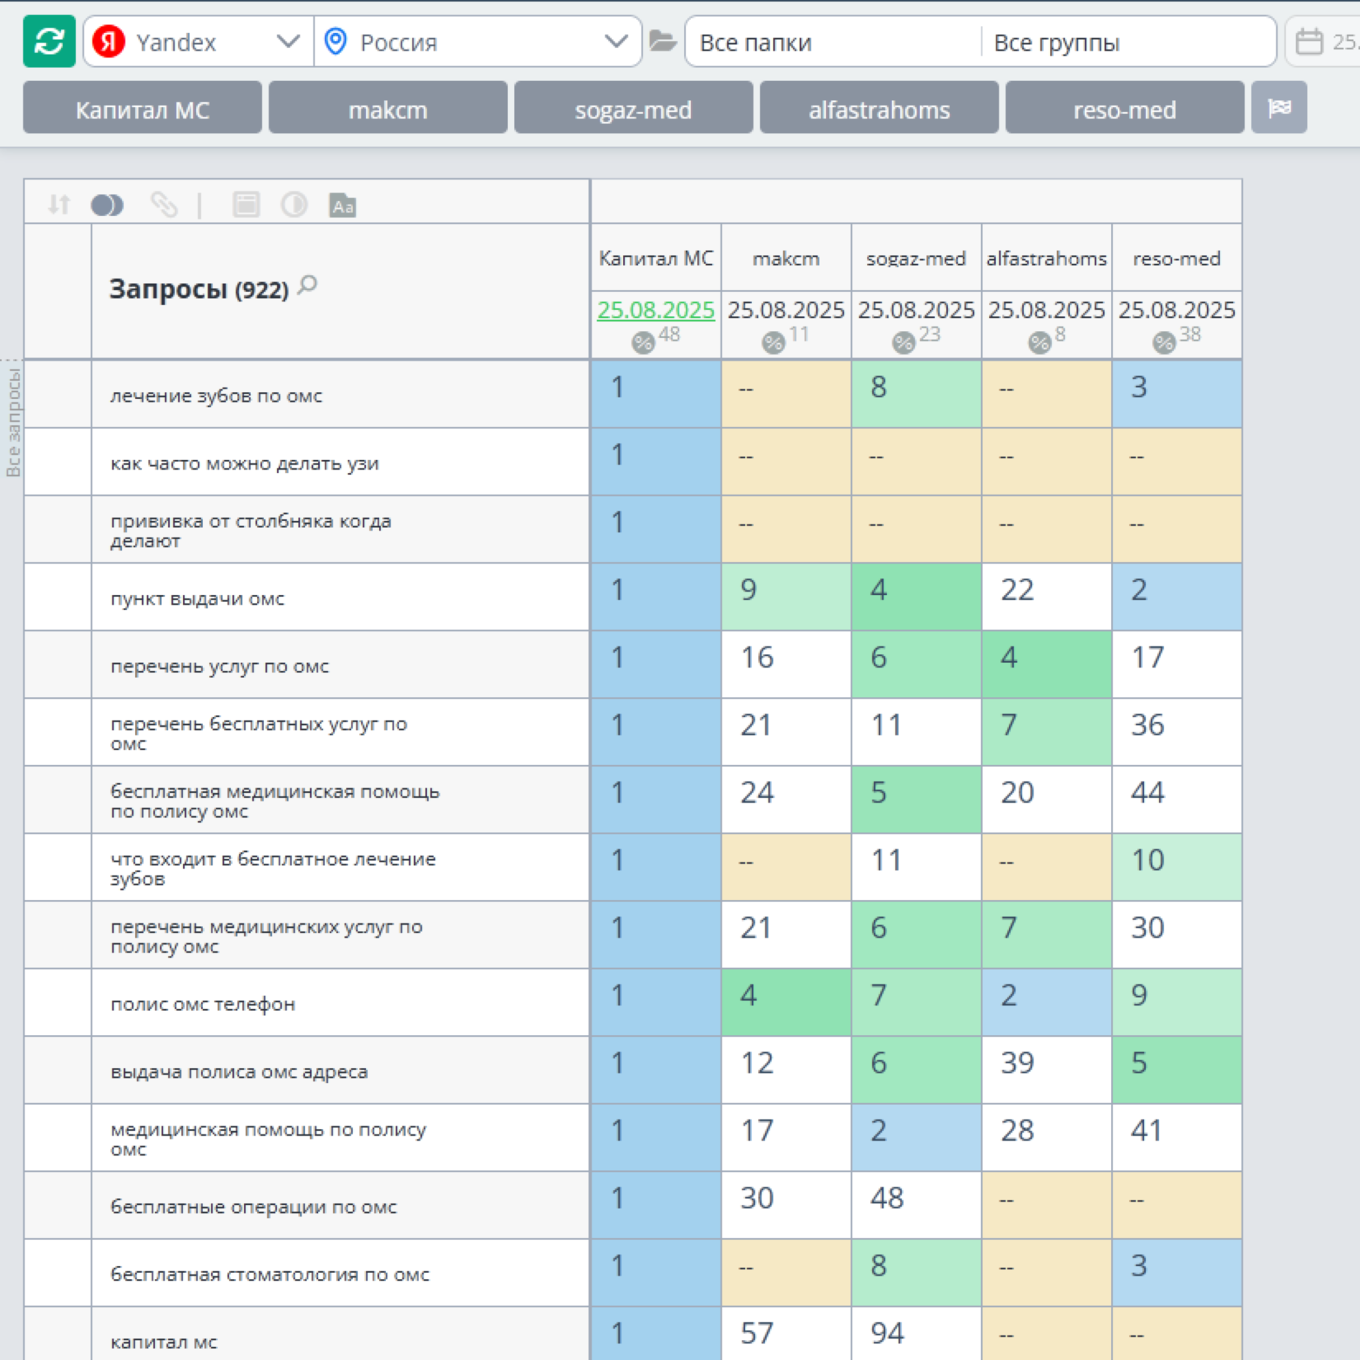The height and width of the screenshot is (1360, 1360).
Task: Select the sogaz-med competitor tab
Action: tap(633, 109)
